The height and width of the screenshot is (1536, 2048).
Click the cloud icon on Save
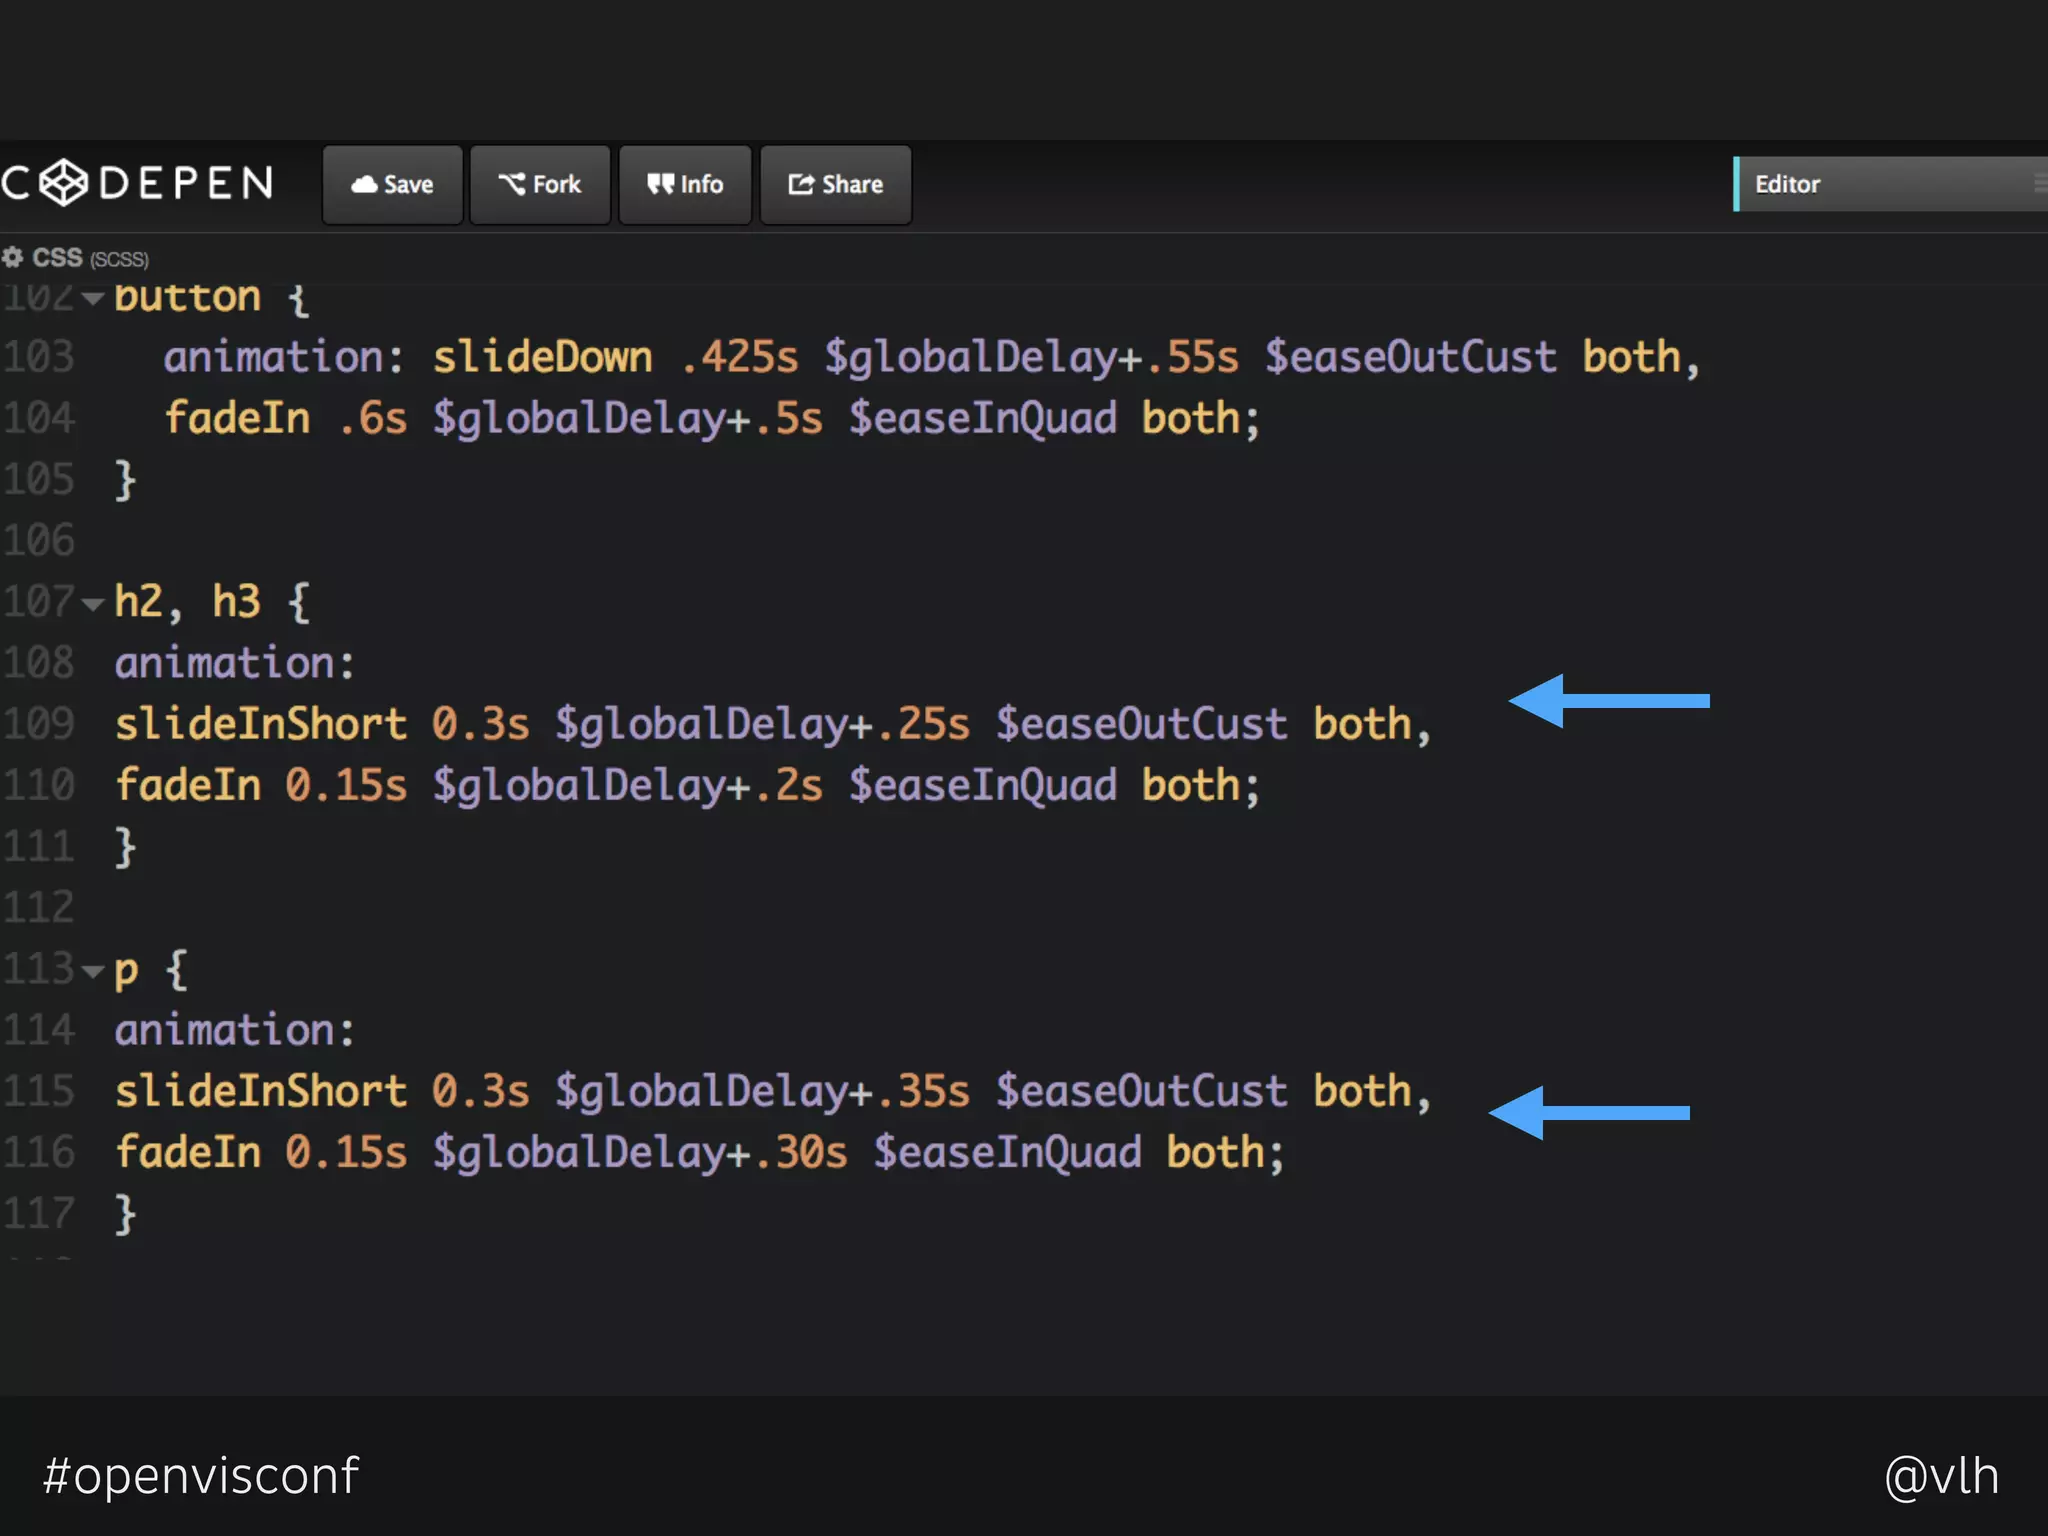click(365, 184)
